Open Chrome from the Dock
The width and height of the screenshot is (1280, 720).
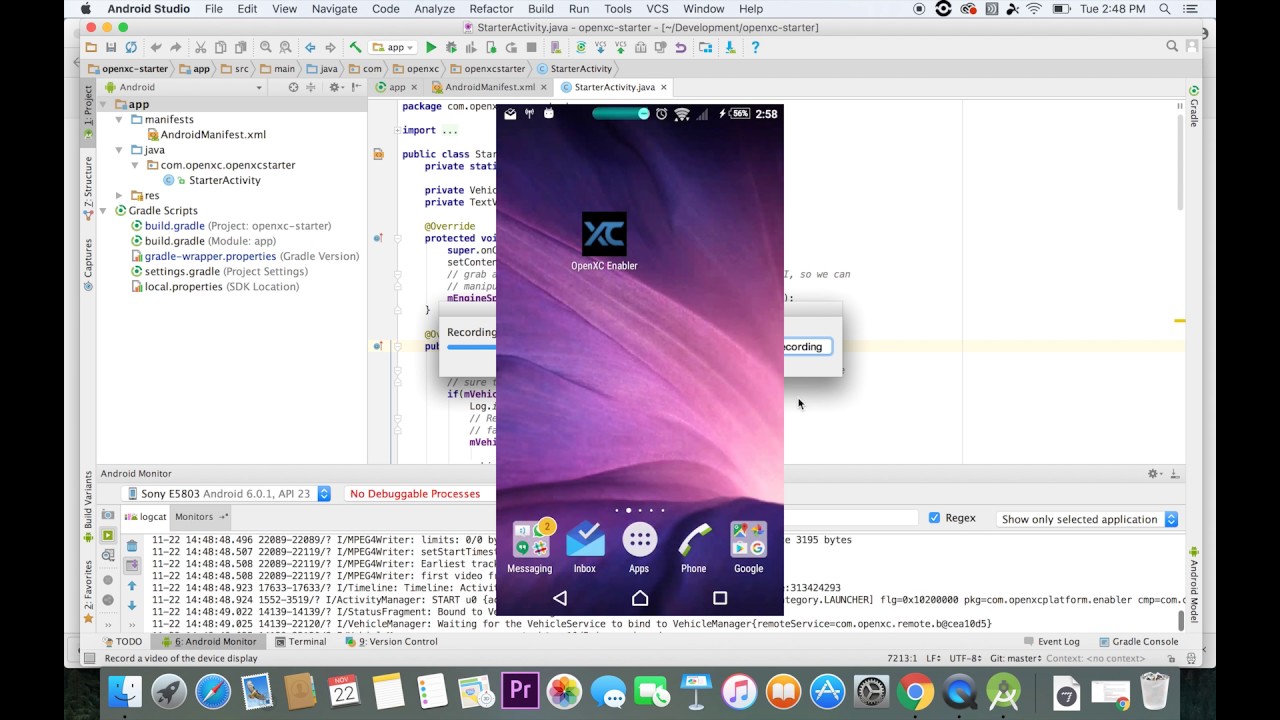pos(915,692)
